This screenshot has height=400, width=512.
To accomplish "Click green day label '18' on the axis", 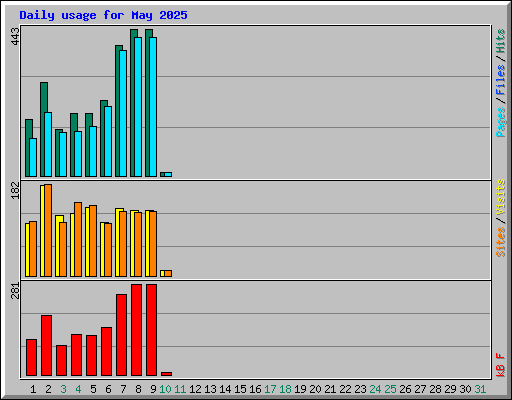I will coord(285,389).
